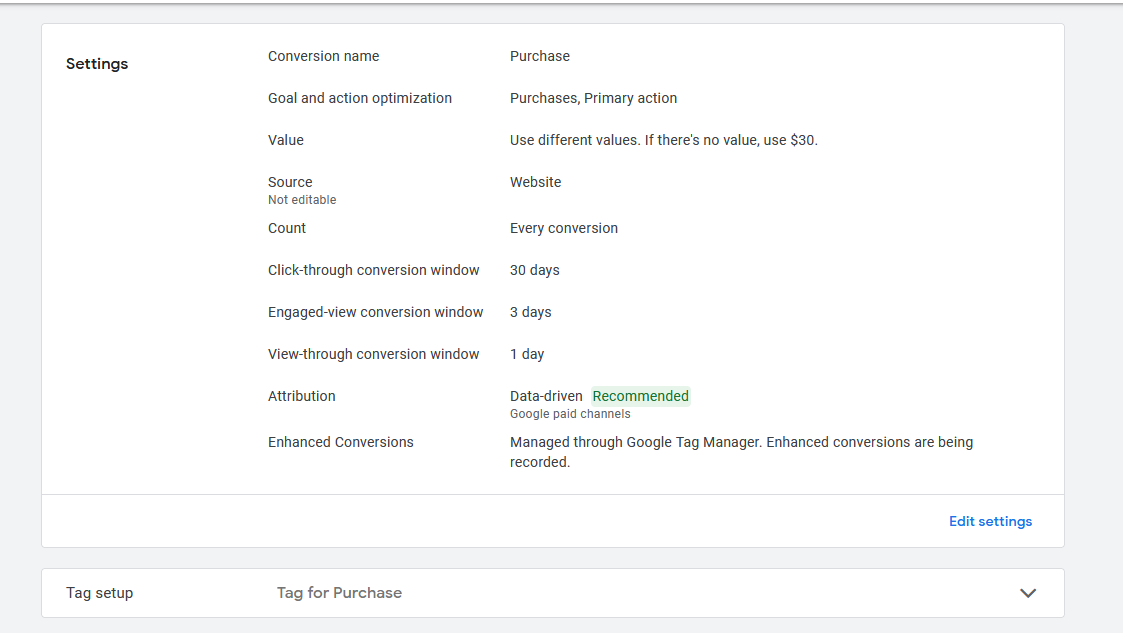
Task: Click the 'Goal and action optimization' label
Action: tap(360, 98)
